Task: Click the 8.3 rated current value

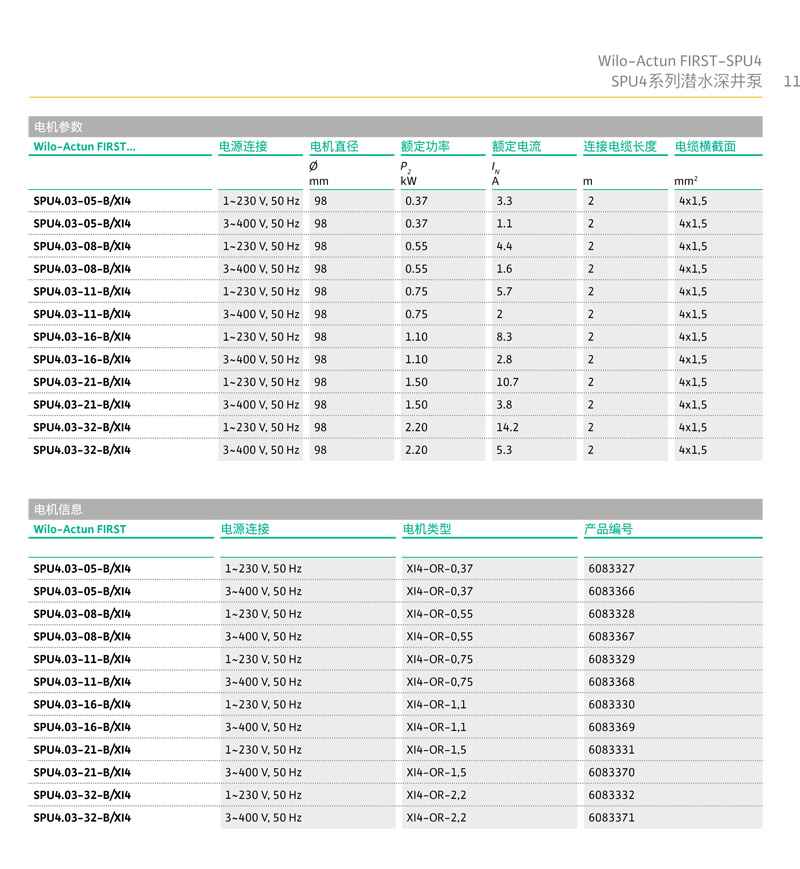Action: [504, 337]
